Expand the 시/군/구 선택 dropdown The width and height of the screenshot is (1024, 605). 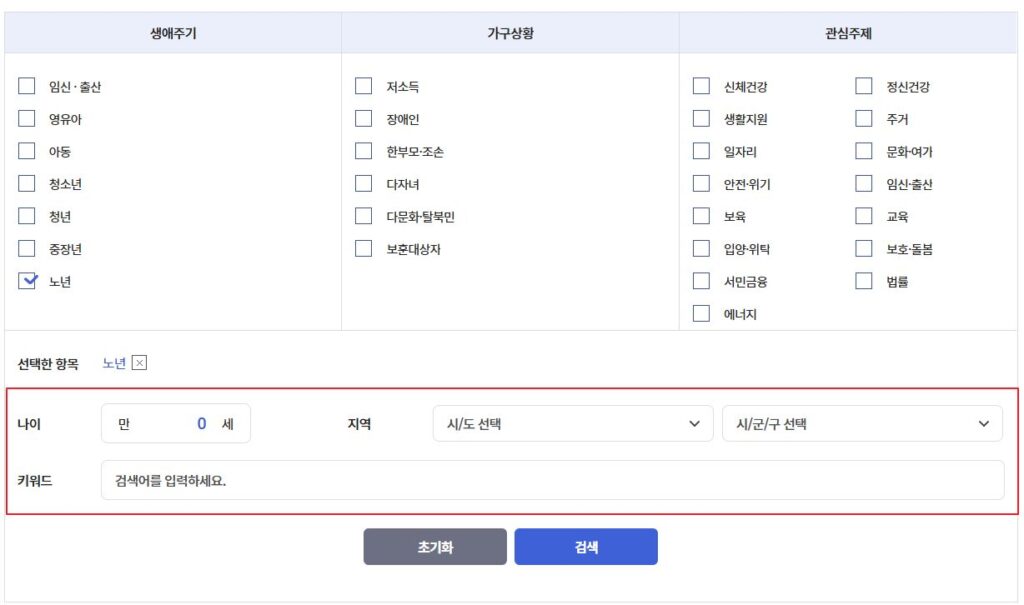coord(862,424)
